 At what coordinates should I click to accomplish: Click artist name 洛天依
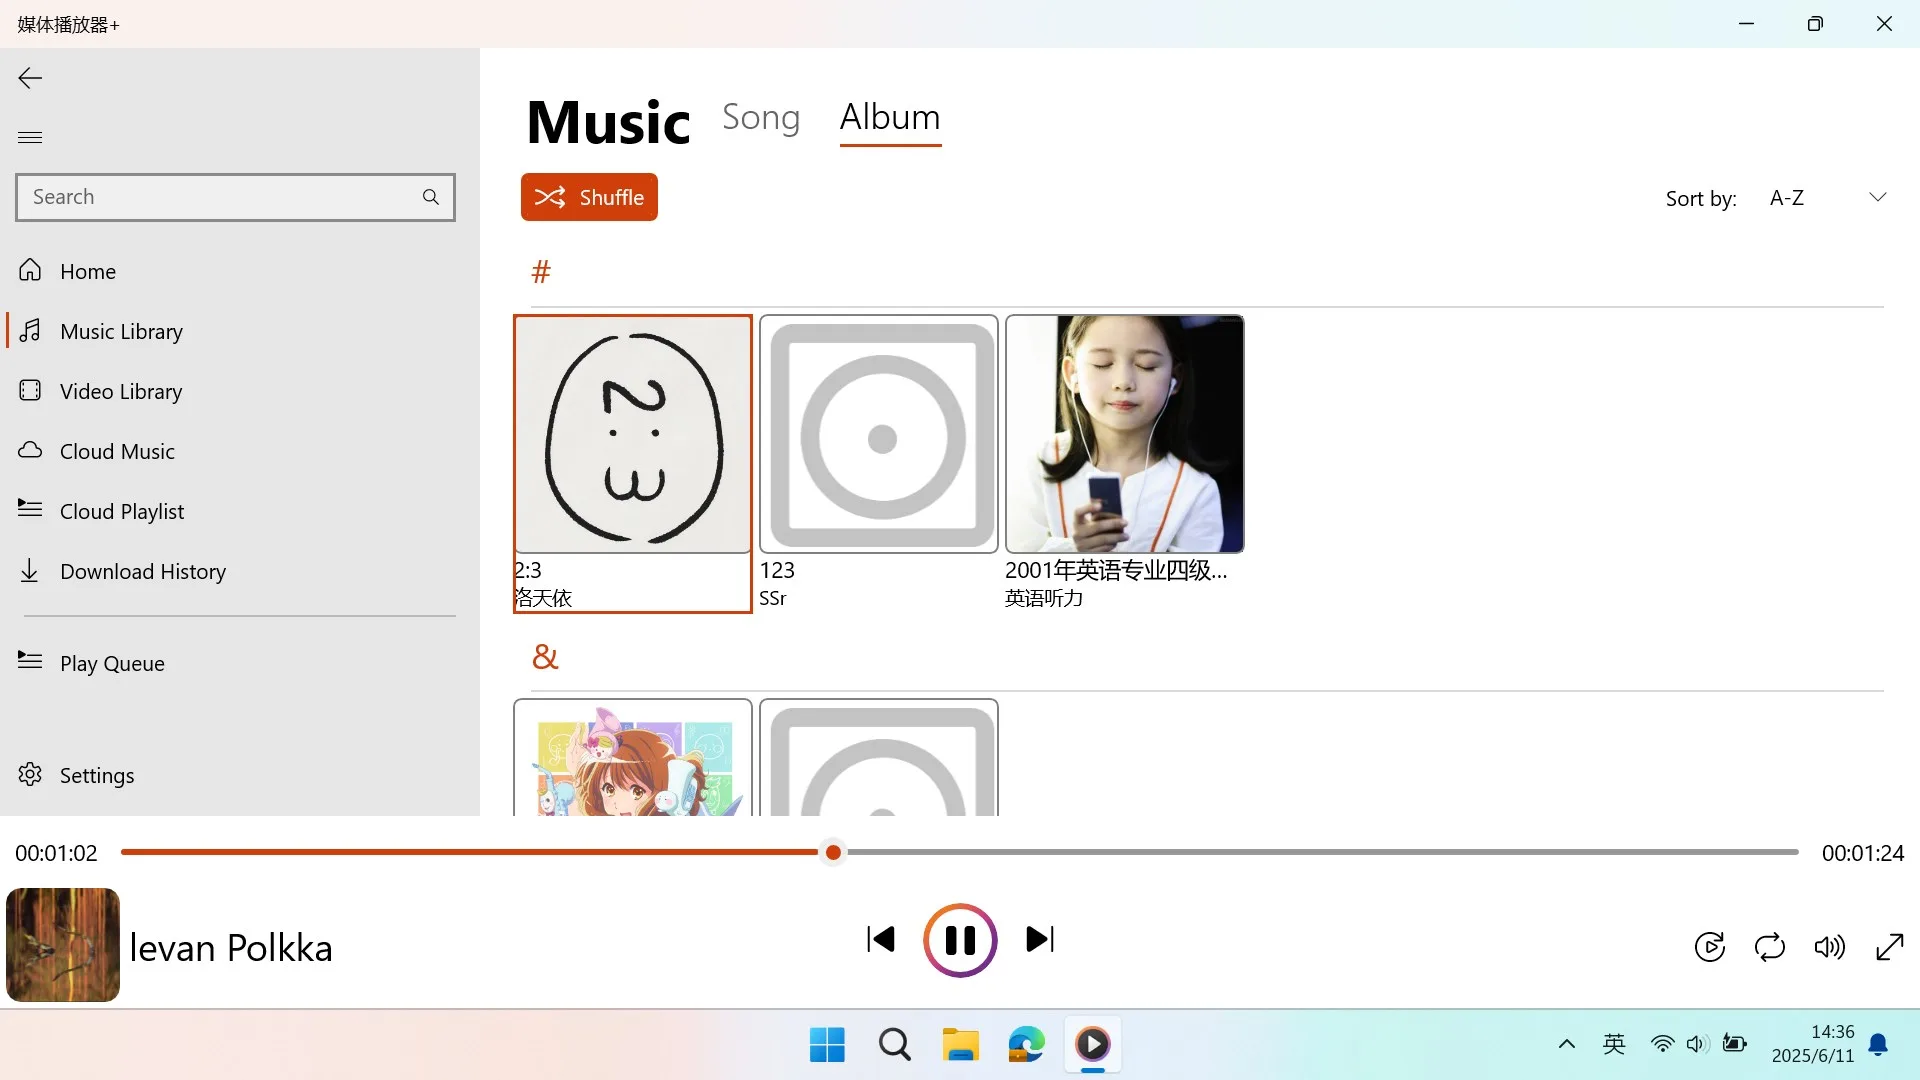(x=543, y=598)
